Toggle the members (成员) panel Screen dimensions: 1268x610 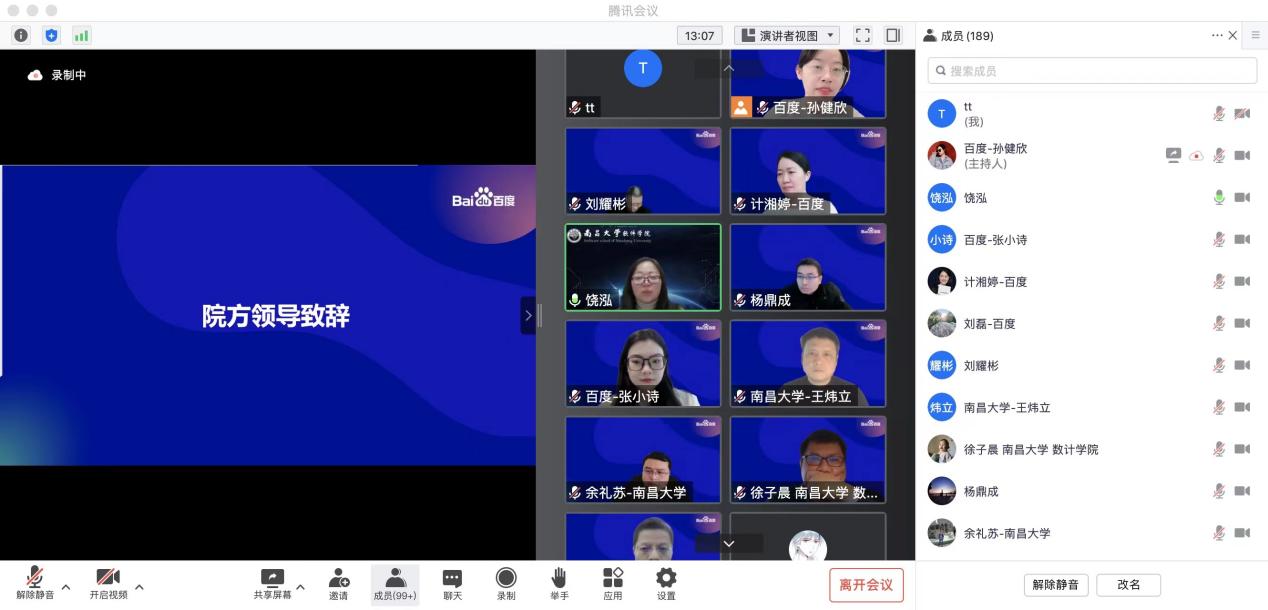click(394, 584)
